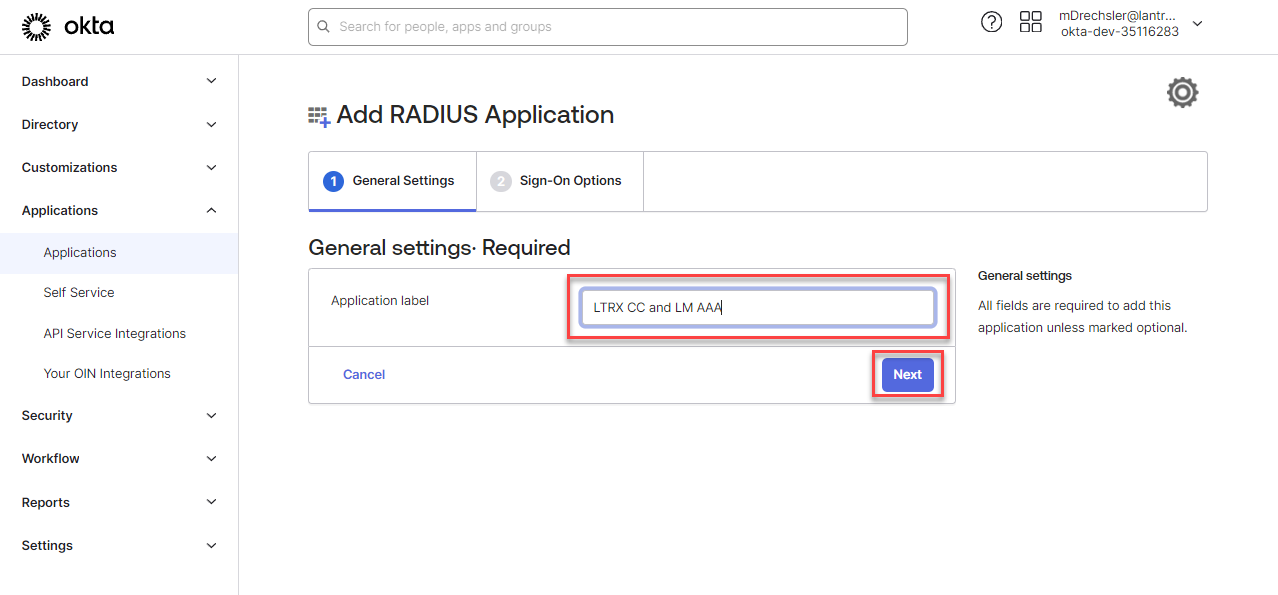The width and height of the screenshot is (1278, 595).
Task: Open the user account dropdown menu
Action: tap(1197, 24)
